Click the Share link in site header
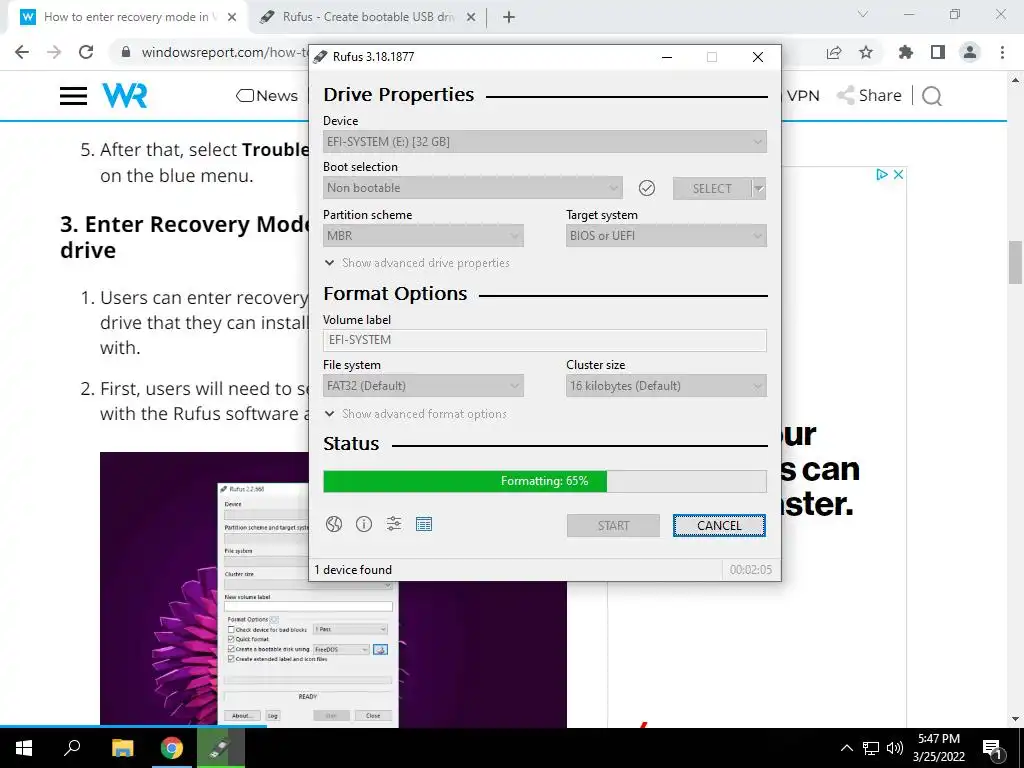The width and height of the screenshot is (1024, 768). click(x=869, y=95)
